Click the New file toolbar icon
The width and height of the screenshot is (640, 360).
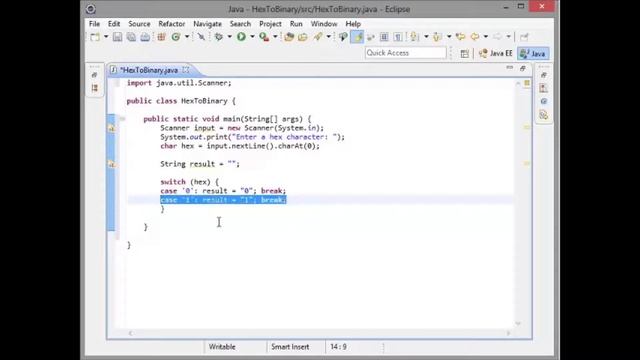click(x=95, y=37)
